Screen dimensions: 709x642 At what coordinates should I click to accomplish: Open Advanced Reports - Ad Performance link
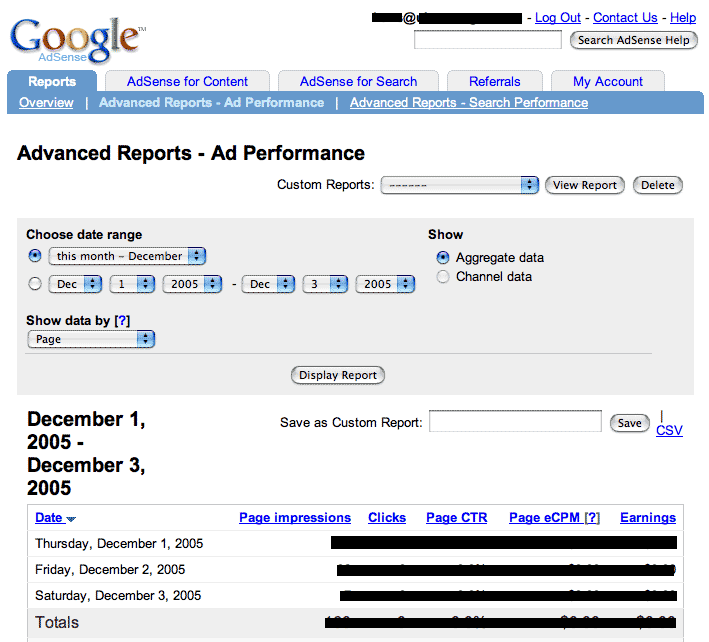click(x=212, y=103)
